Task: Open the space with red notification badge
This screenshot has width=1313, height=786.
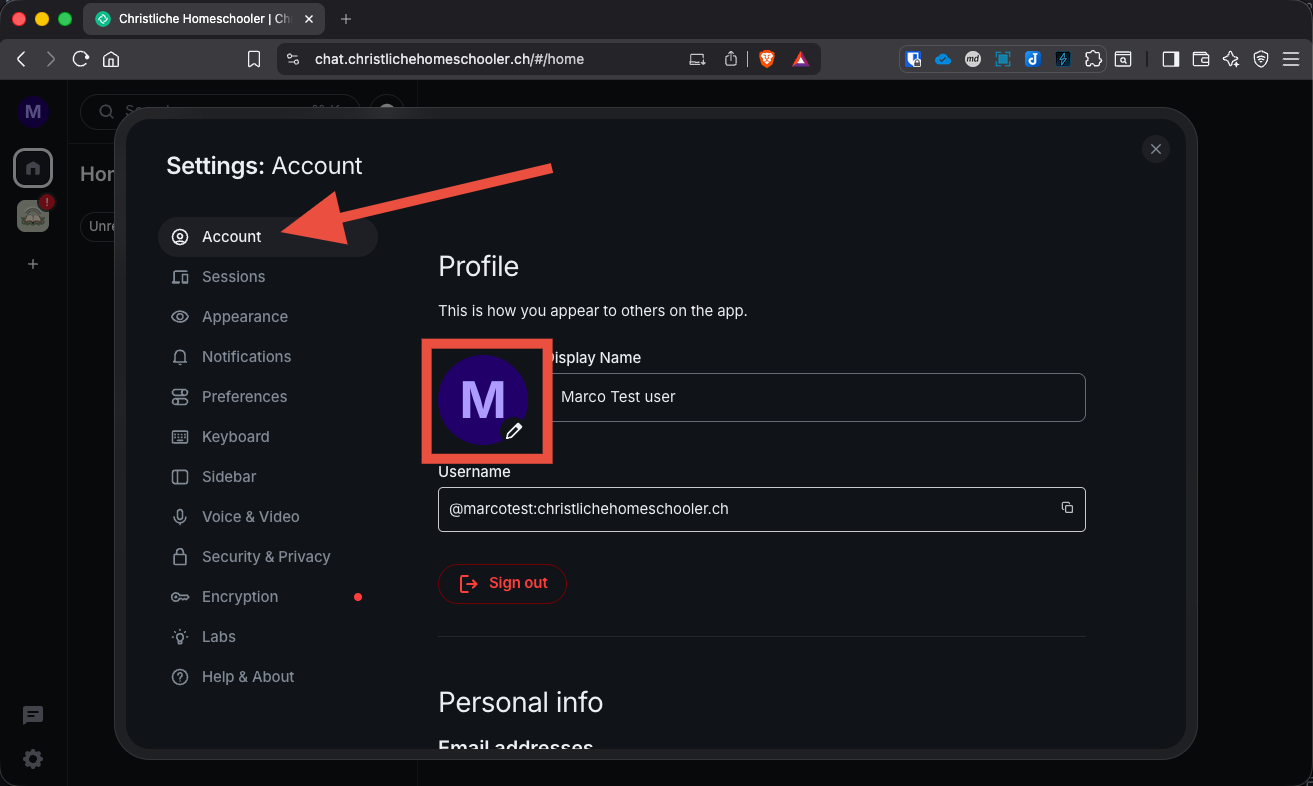Action: click(x=33, y=215)
